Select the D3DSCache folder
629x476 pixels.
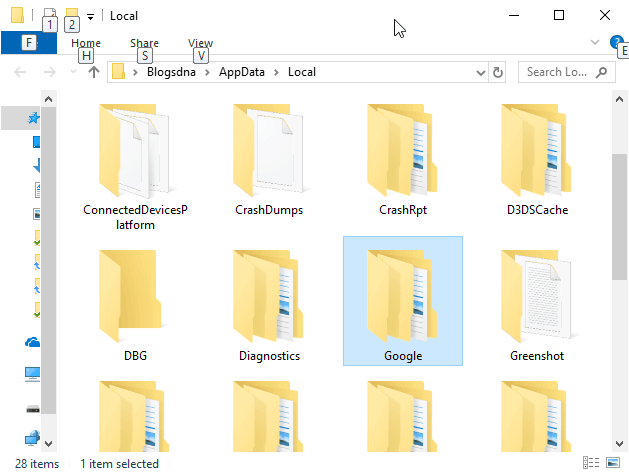pos(537,160)
